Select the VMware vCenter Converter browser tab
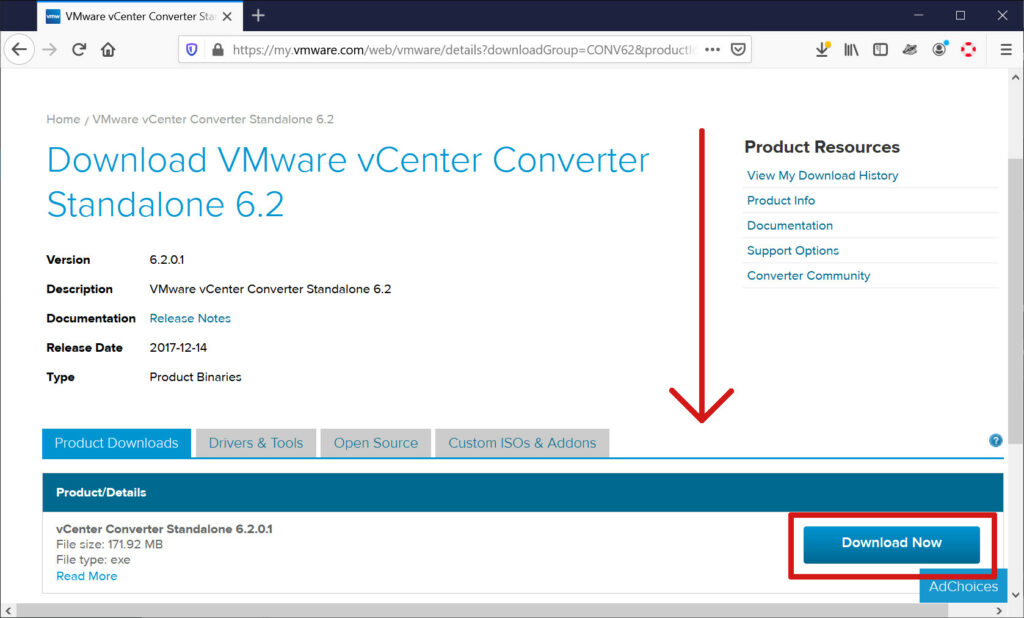Image resolution: width=1024 pixels, height=618 pixels. click(140, 16)
